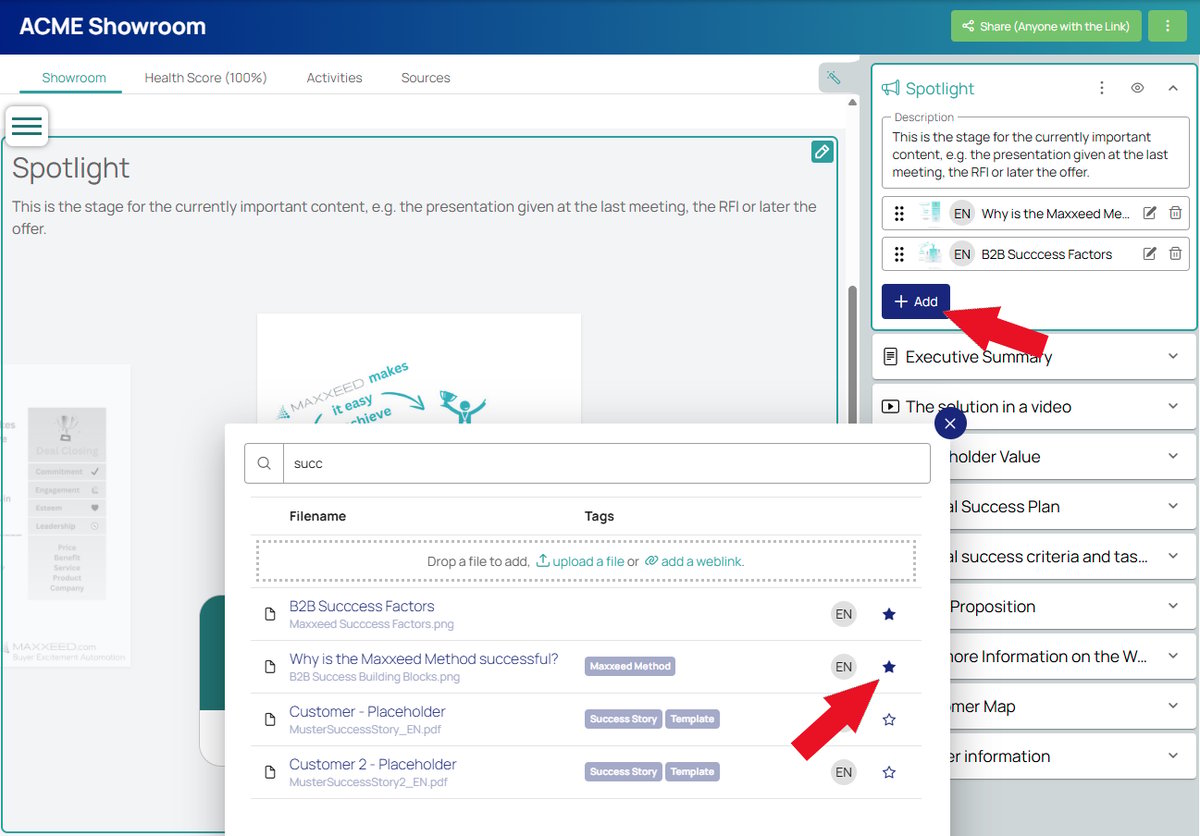
Task: Collapse the Spotlight panel chevron
Action: point(1173,88)
